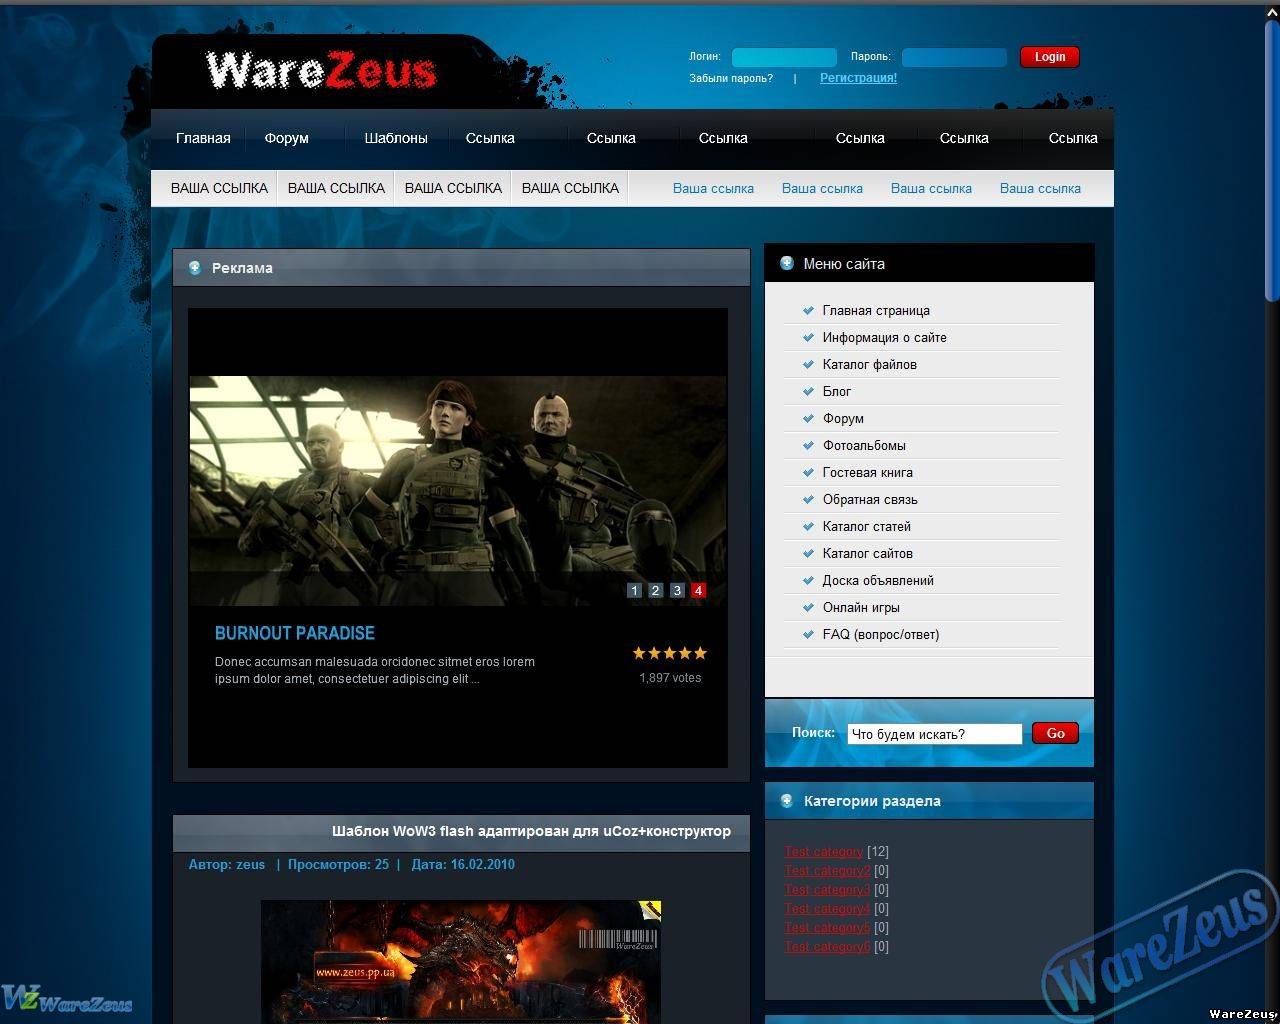
Task: Click the icon beside Меню сайта heading
Action: point(787,264)
